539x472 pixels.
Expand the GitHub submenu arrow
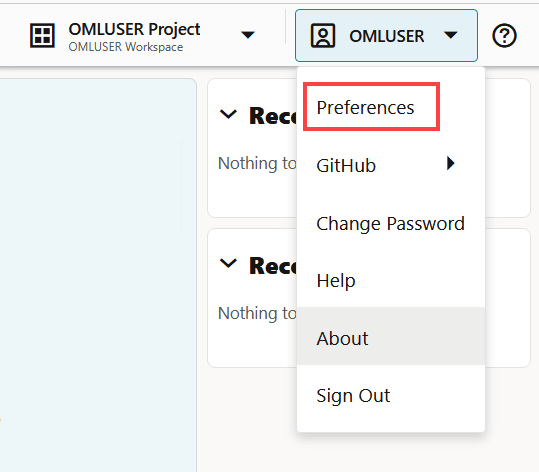(x=451, y=163)
